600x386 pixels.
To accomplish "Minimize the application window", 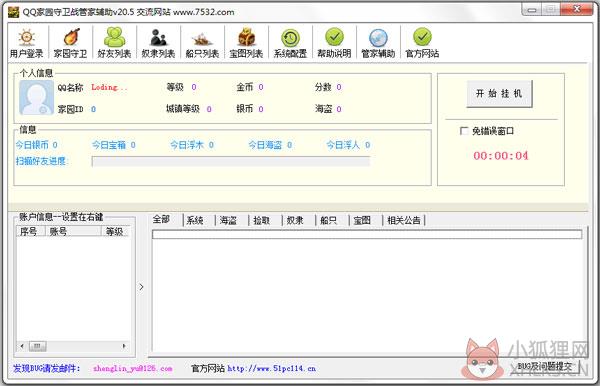I will (532, 10).
